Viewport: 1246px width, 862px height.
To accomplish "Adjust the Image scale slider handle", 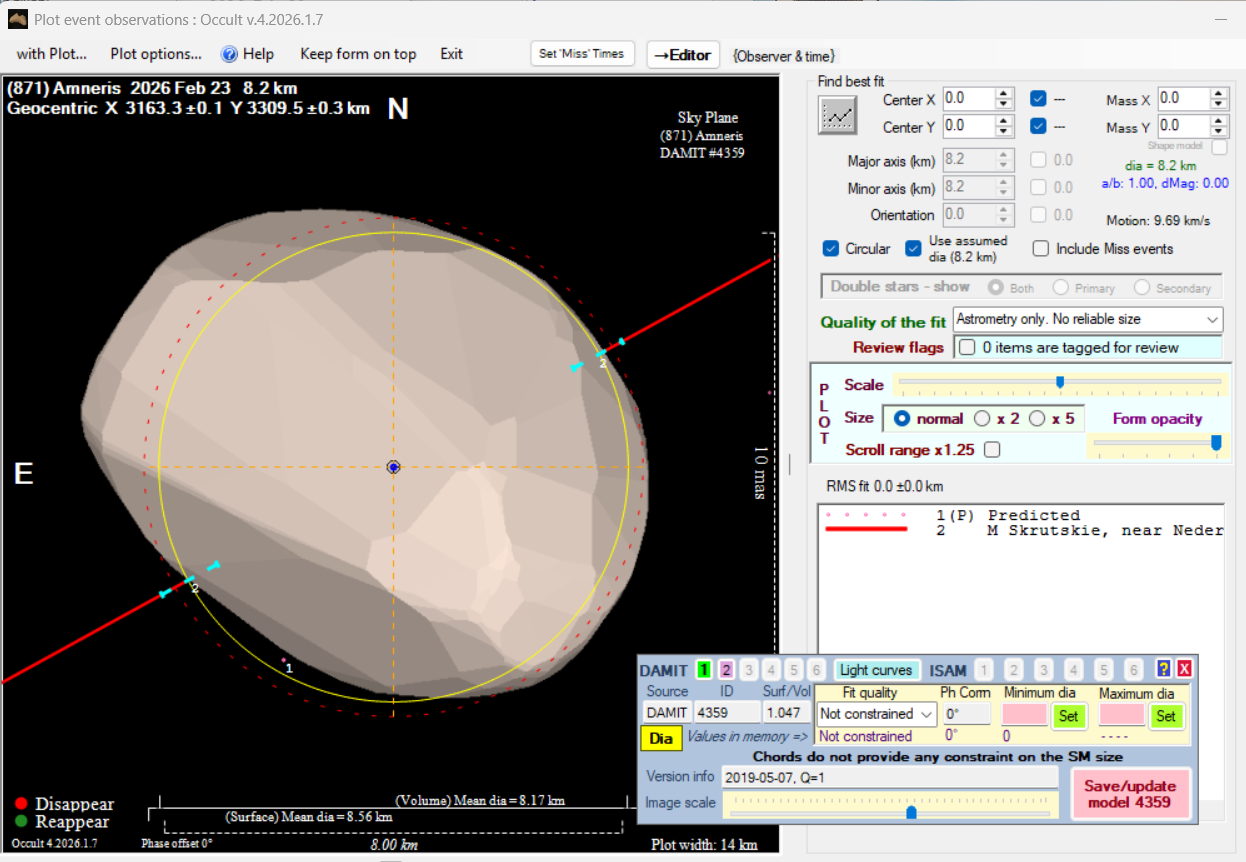I will pos(911,812).
